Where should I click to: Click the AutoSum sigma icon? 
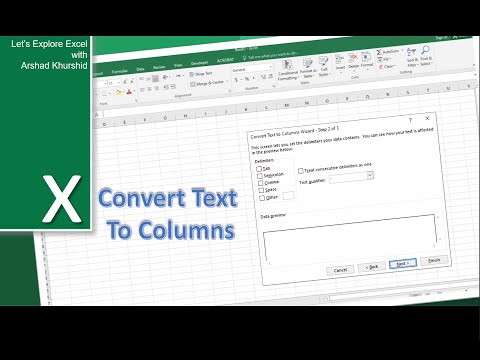click(x=379, y=53)
